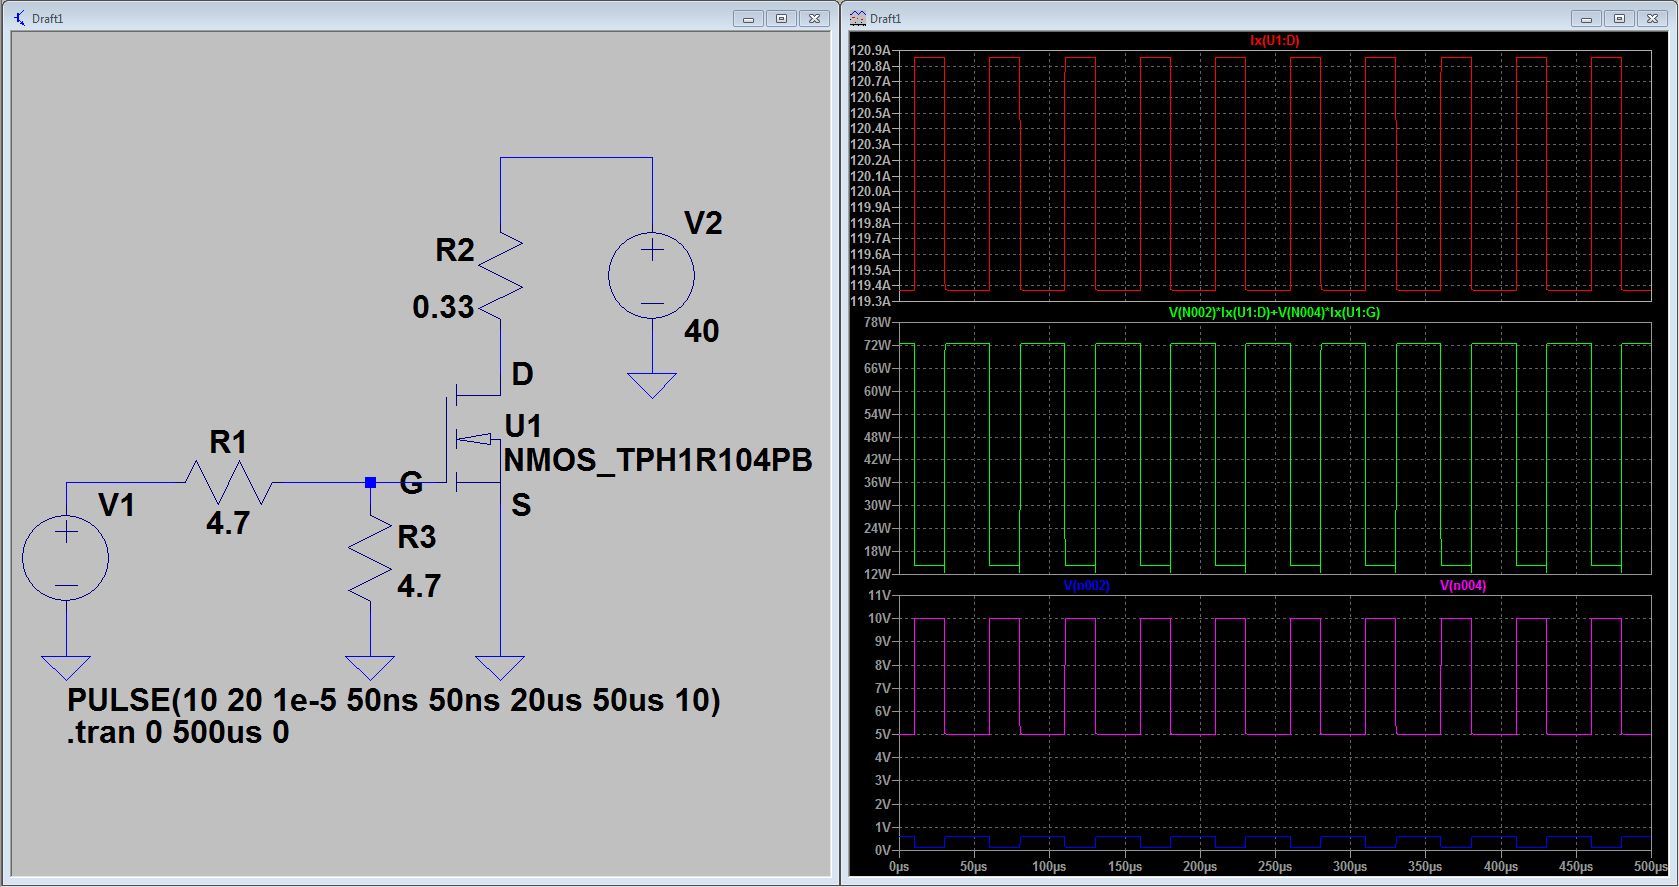Click the 0µs time axis label

pos(899,867)
